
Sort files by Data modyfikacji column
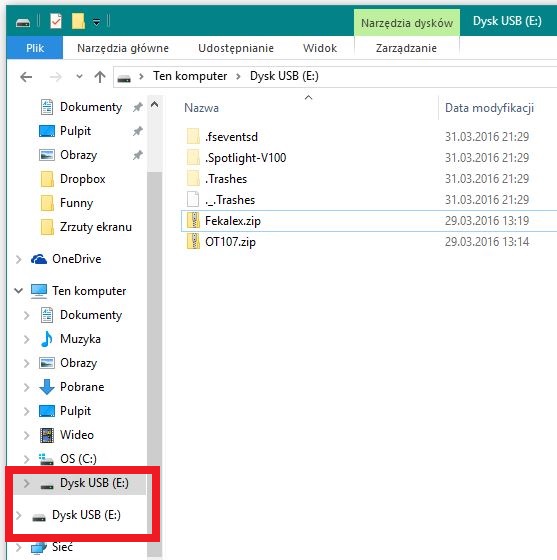[489, 108]
